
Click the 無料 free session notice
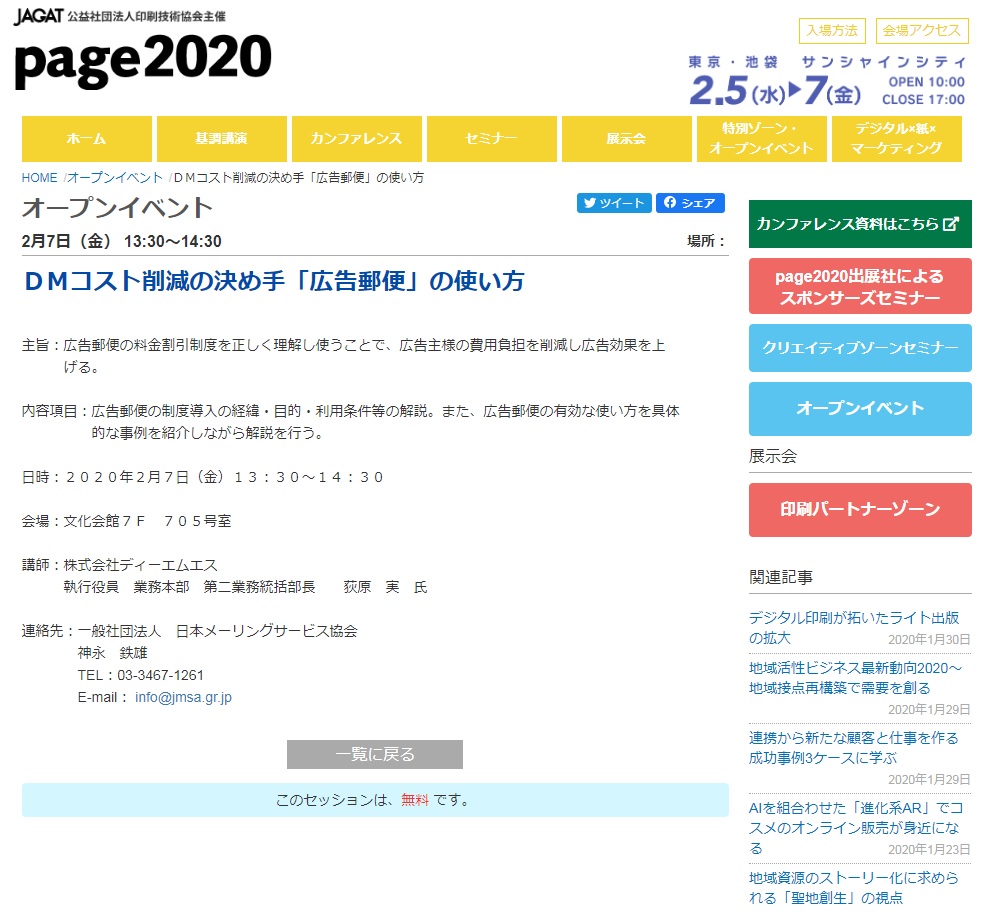coord(415,800)
